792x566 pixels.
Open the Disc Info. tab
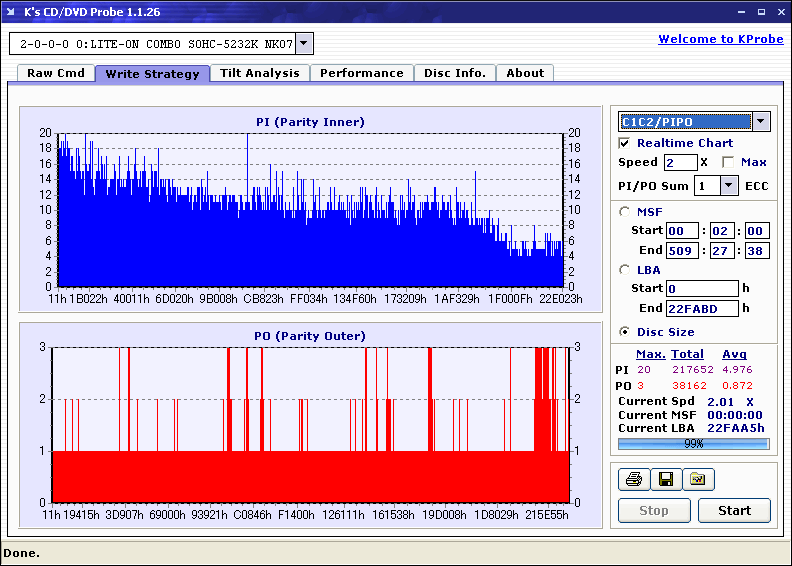tap(455, 73)
